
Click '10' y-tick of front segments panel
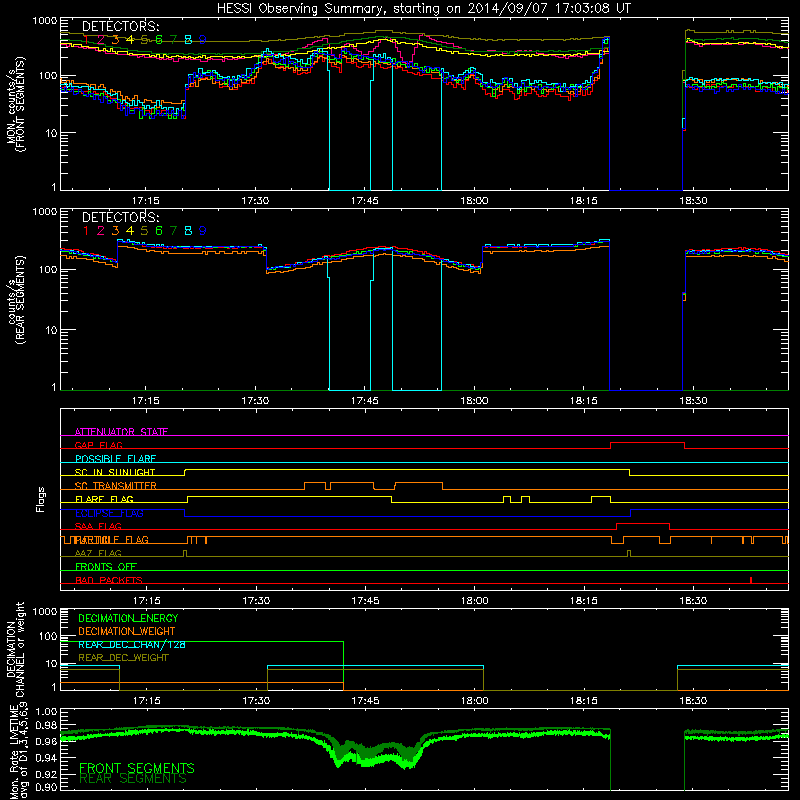(51, 133)
